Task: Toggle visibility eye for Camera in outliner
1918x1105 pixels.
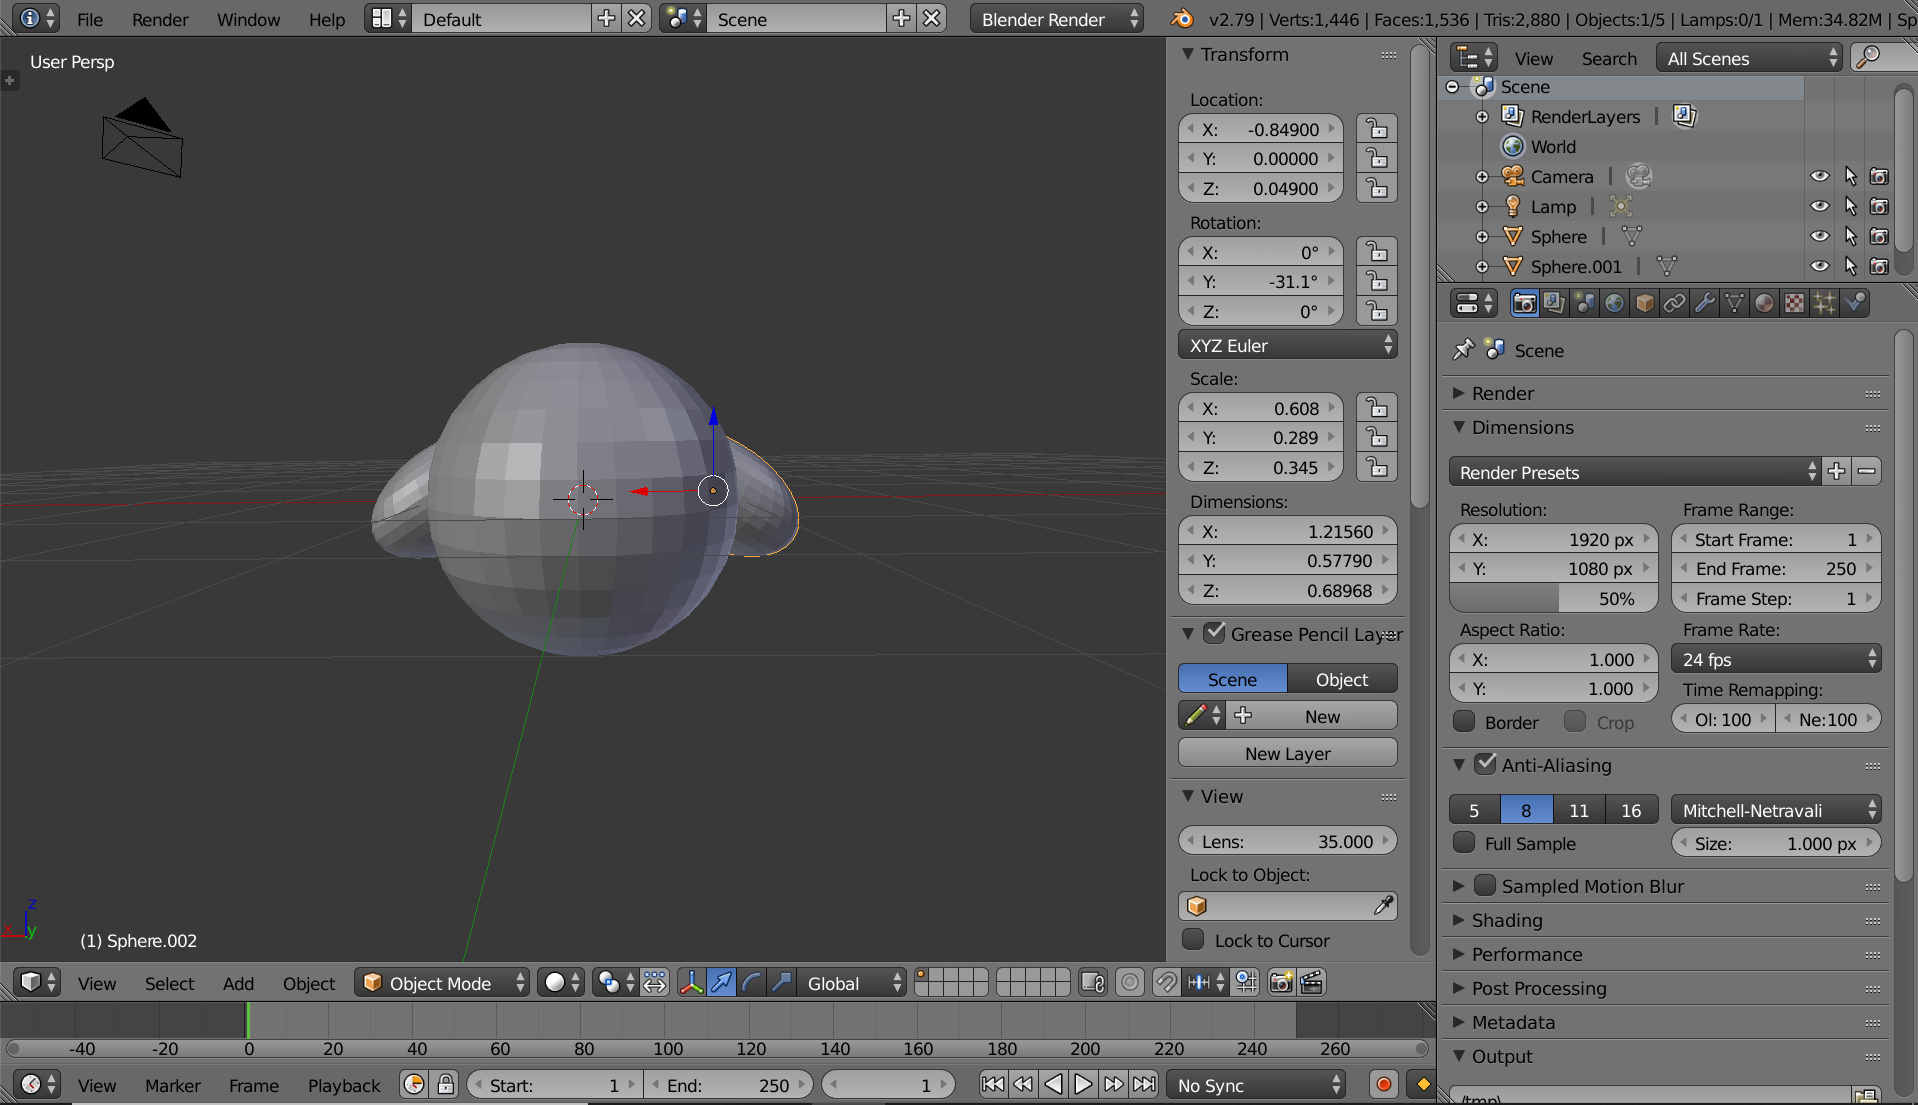Action: 1820,177
